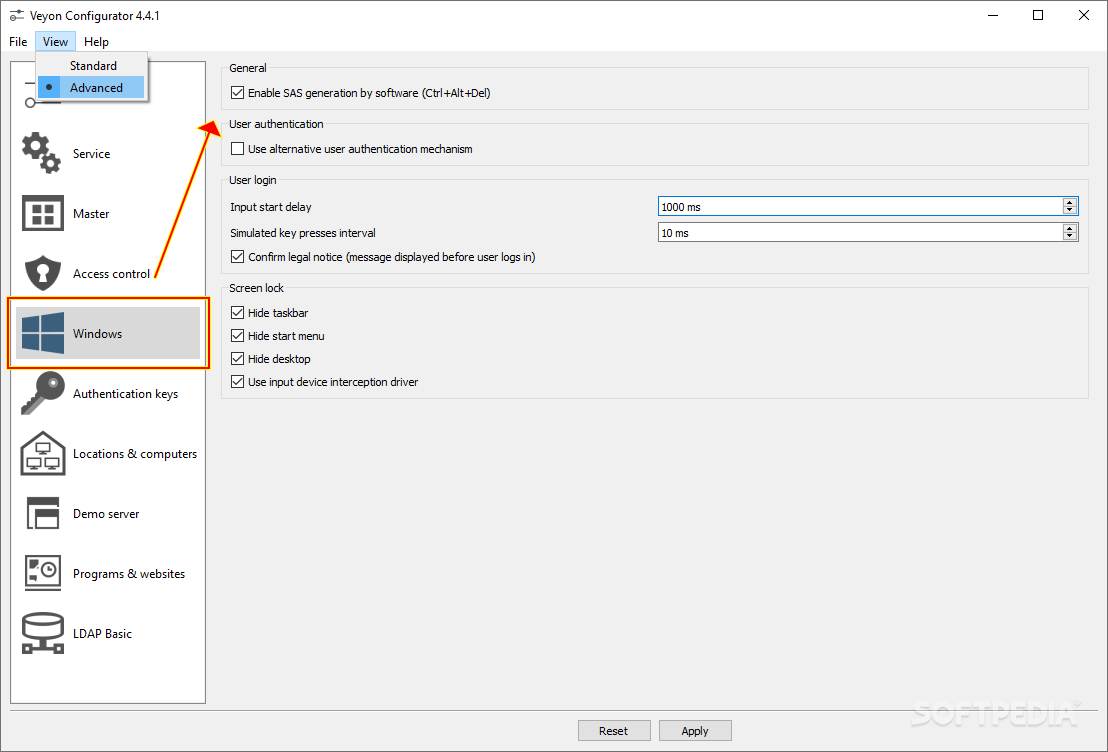This screenshot has height=752, width=1108.
Task: Apply the configuration changes
Action: 695,731
